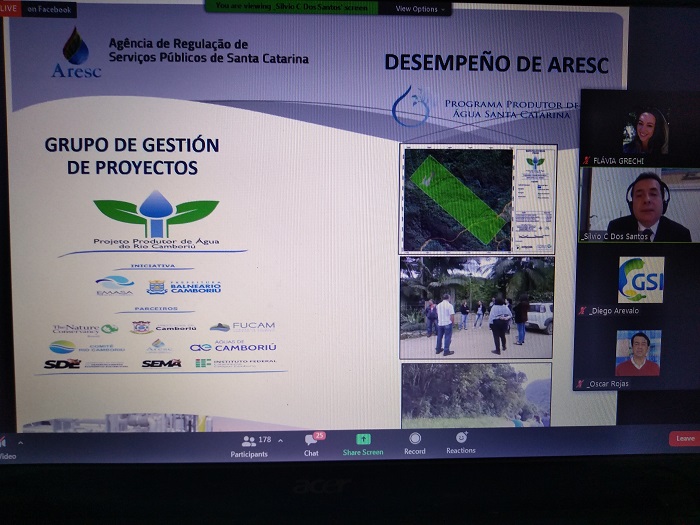Image resolution: width=700 pixels, height=525 pixels.
Task: Open the View Options dropdown
Action: (420, 9)
